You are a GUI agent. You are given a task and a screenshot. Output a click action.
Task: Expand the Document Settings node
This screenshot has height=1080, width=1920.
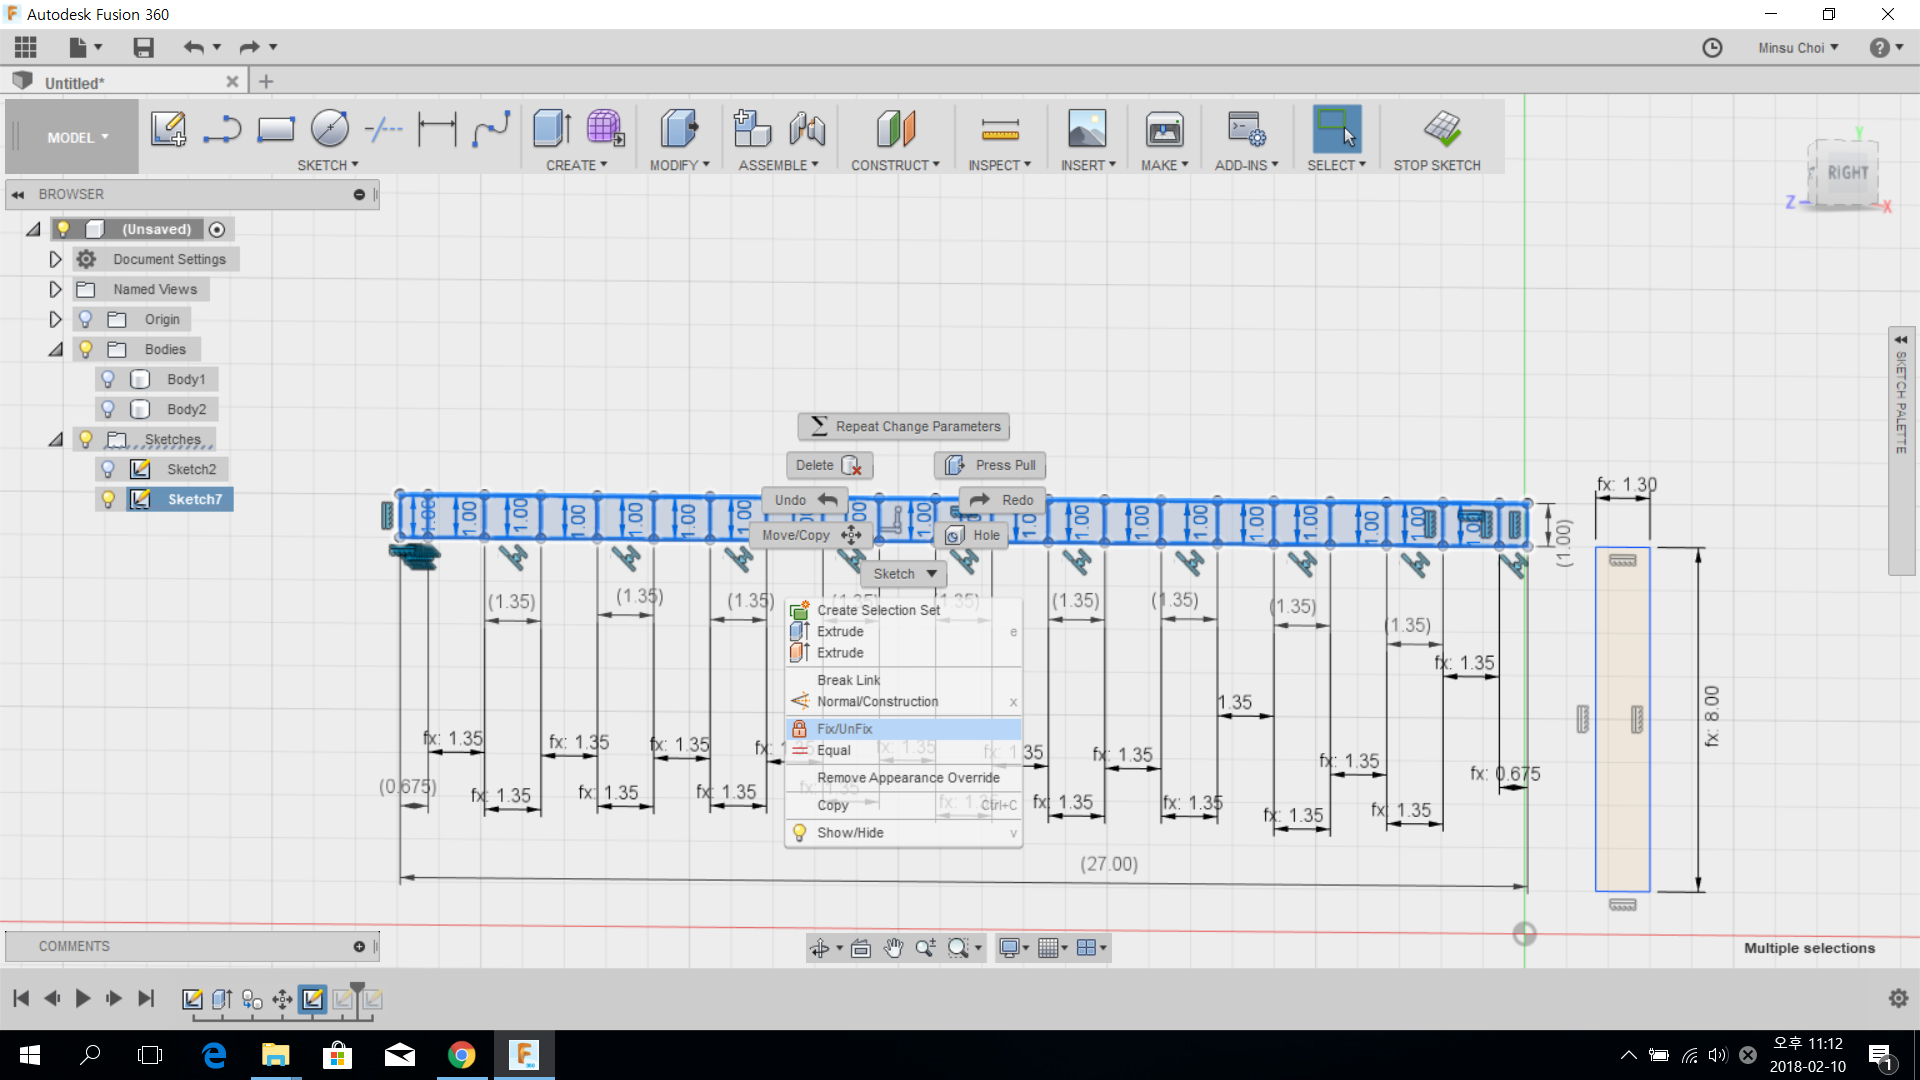(x=55, y=259)
